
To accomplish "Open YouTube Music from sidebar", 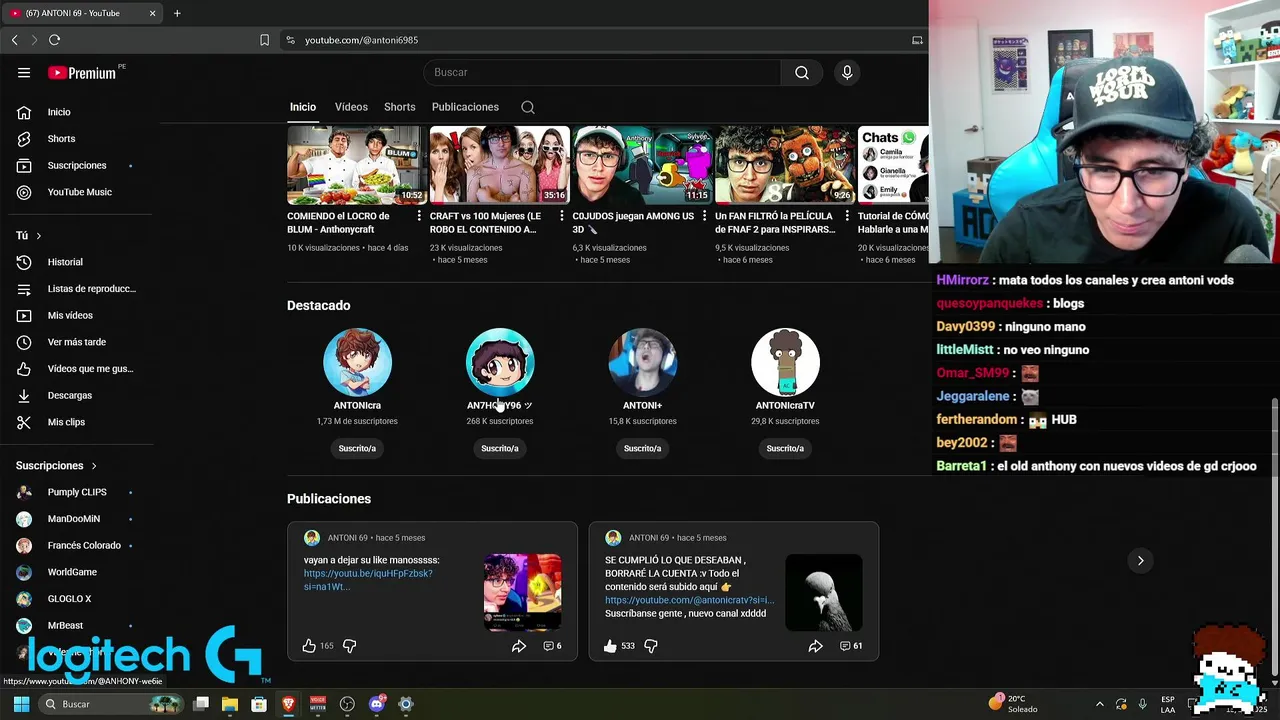I will click(x=77, y=192).
